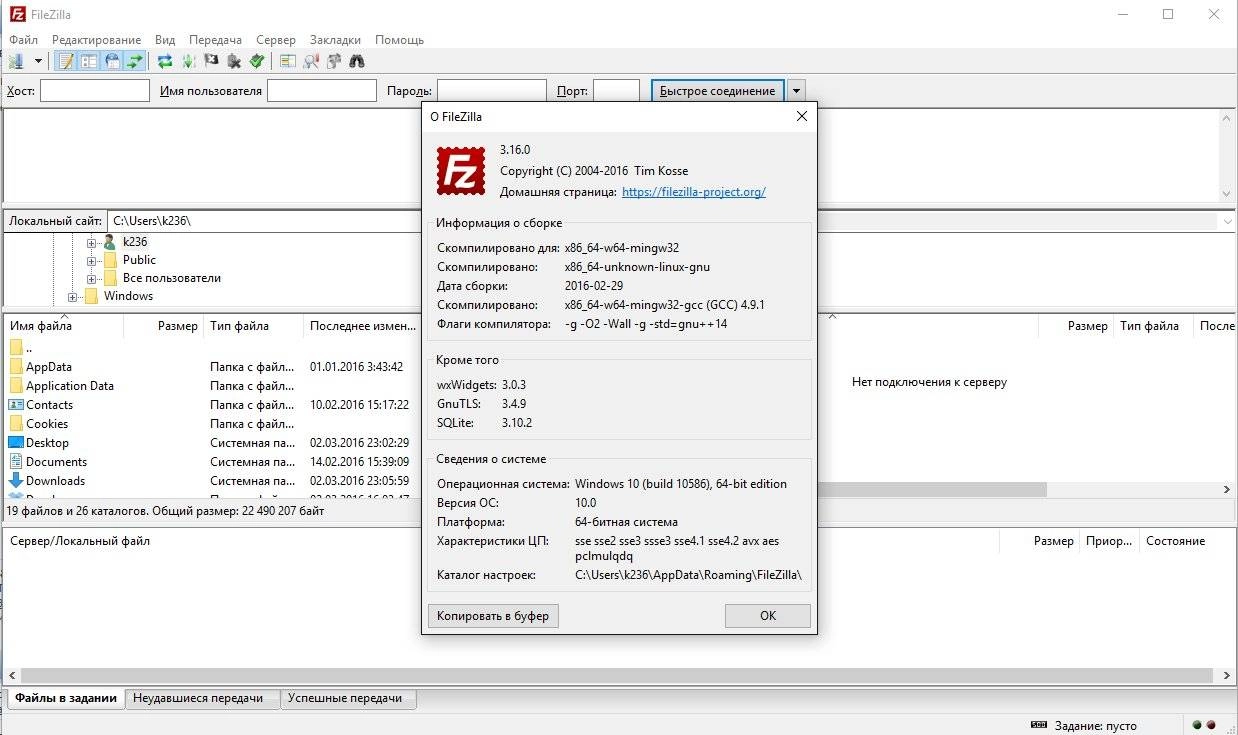Open the Закладки menu
The image size is (1238, 735).
[335, 40]
